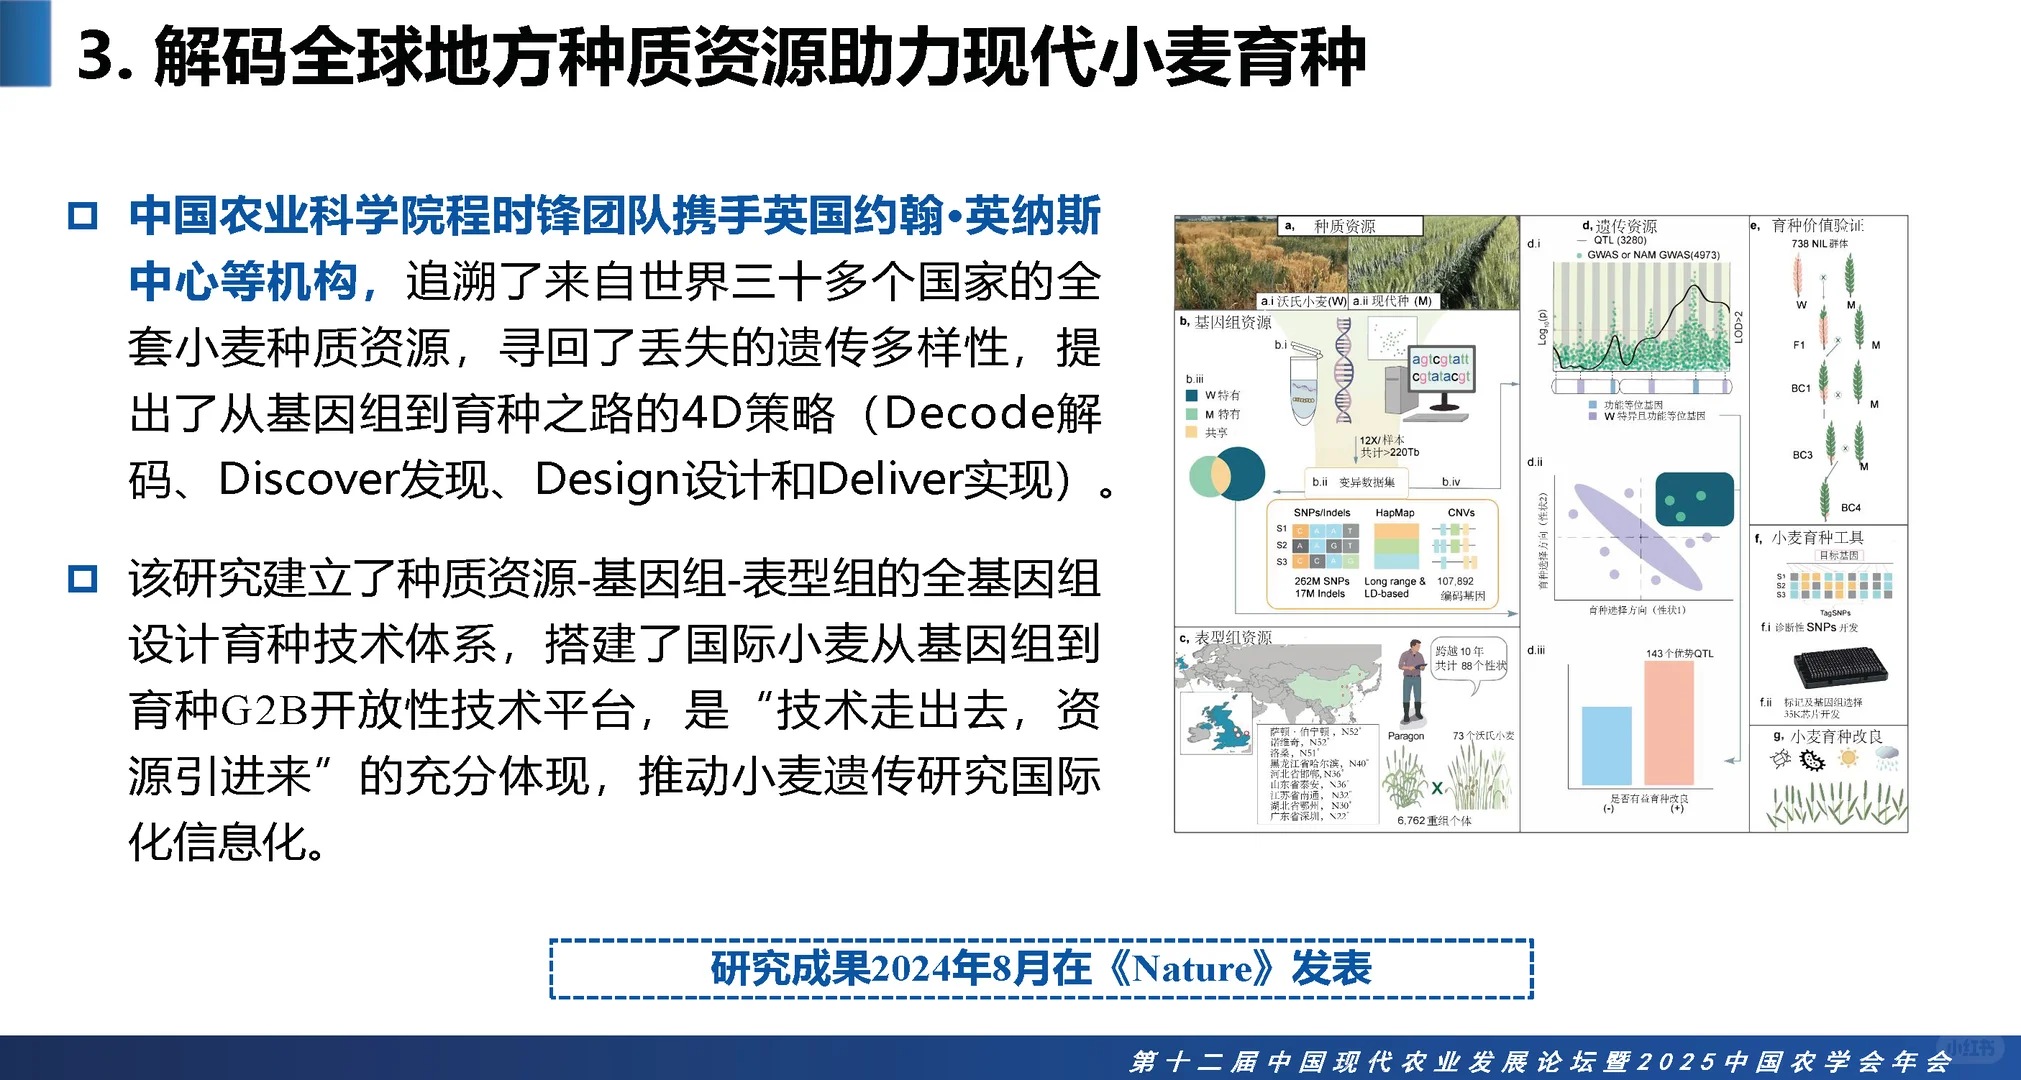Click the HapMap label in variant box
This screenshot has height=1080, width=2021.
point(1394,512)
